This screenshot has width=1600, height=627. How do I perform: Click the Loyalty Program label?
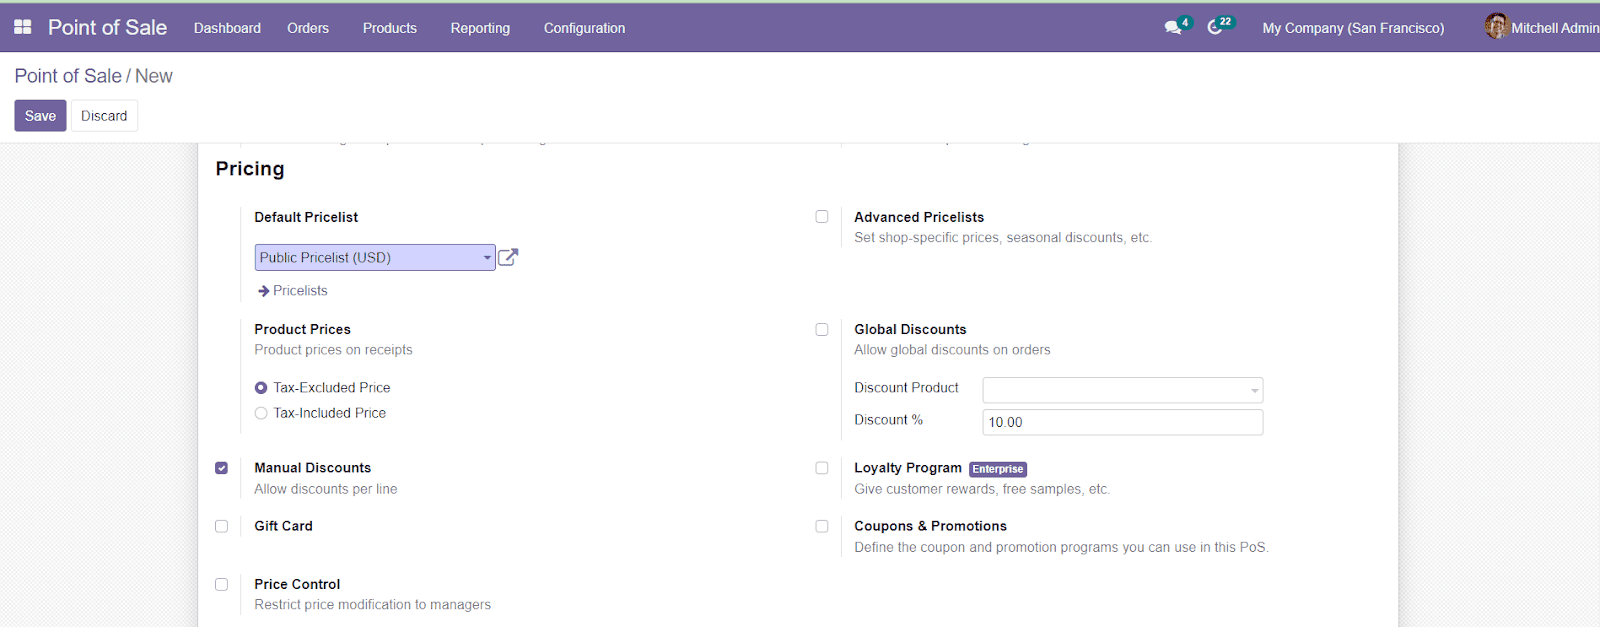(908, 468)
